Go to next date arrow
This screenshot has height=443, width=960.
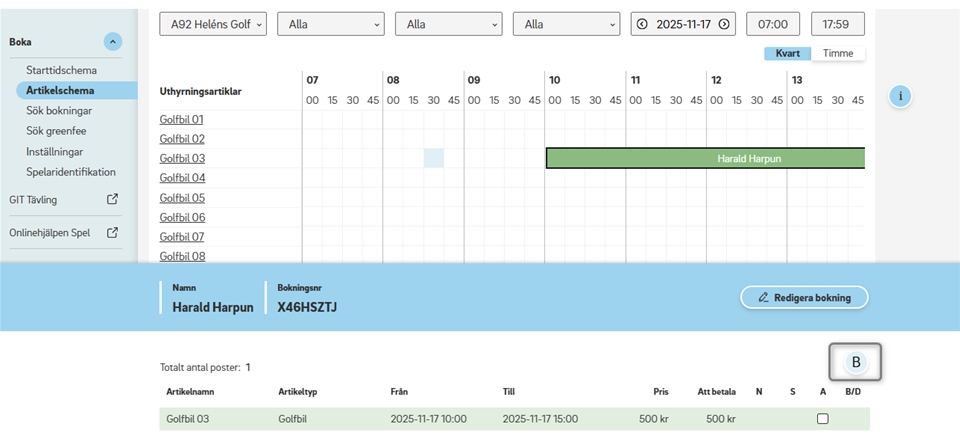[723, 24]
